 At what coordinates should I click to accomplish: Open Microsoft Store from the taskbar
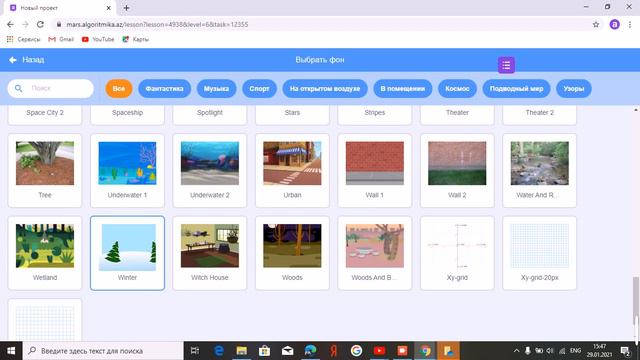(x=264, y=351)
